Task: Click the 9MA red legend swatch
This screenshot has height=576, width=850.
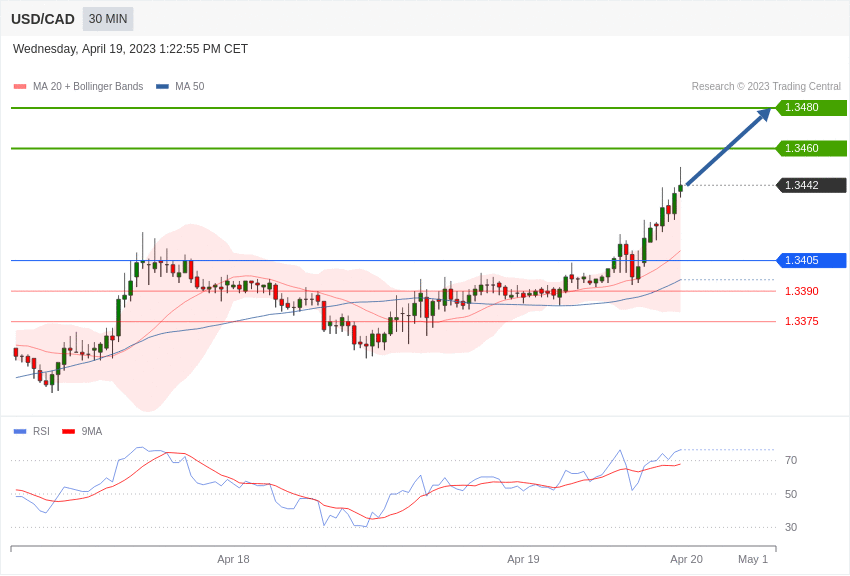Action: [x=69, y=432]
